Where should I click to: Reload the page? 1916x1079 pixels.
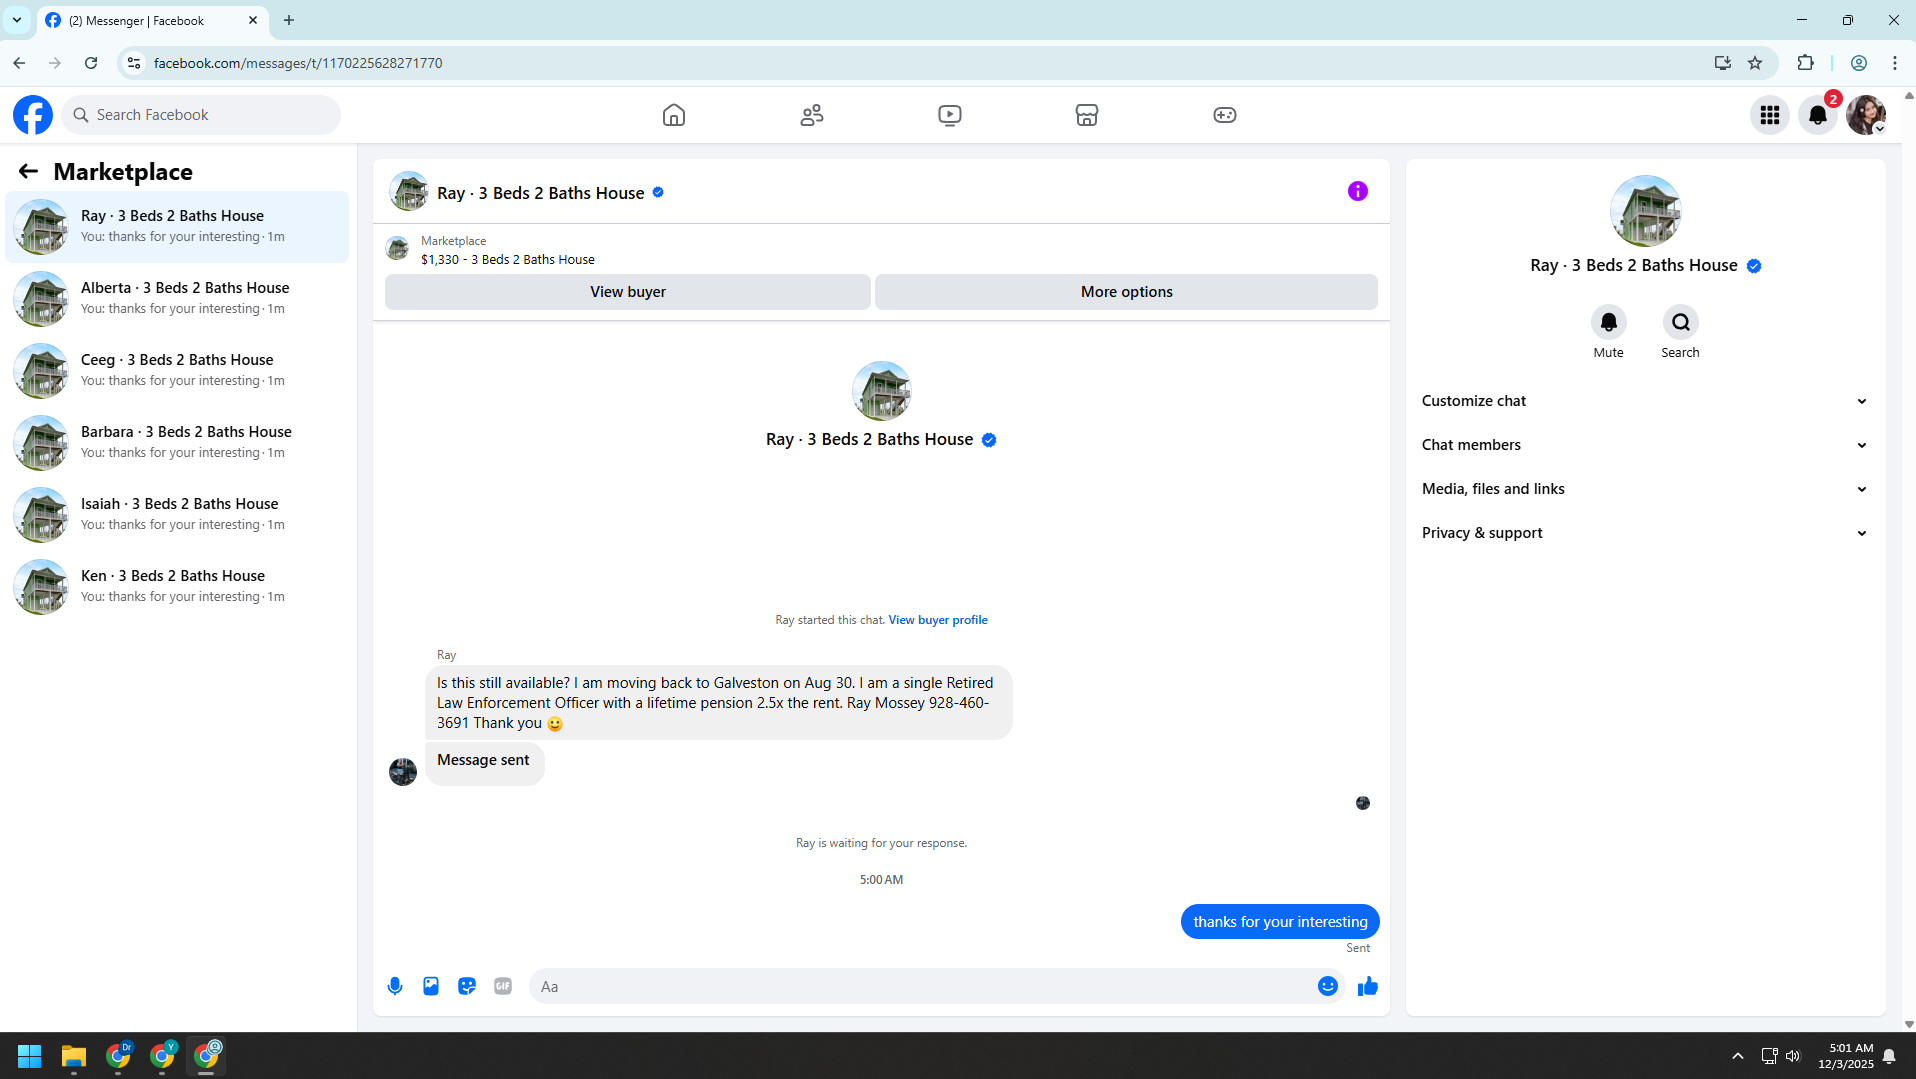[91, 63]
